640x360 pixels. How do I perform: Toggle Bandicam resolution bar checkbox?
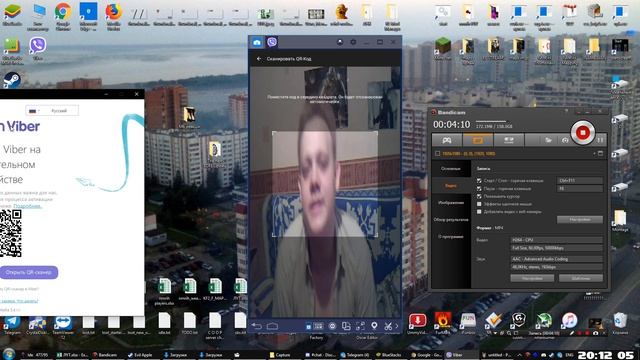click(437, 153)
